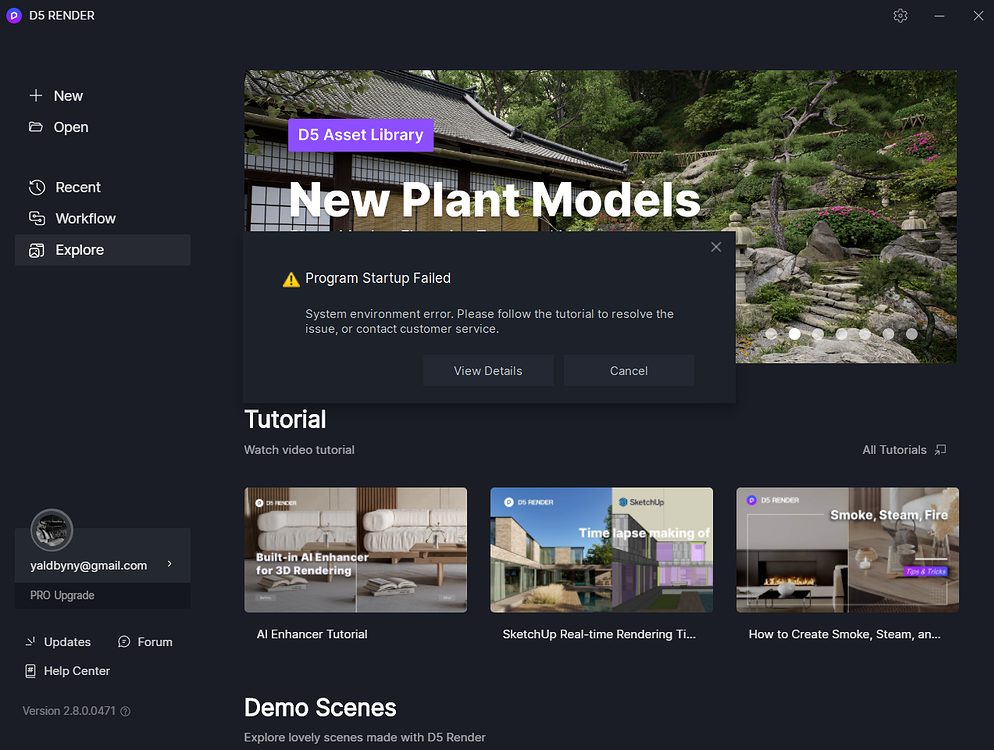Image resolution: width=994 pixels, height=750 pixels.
Task: Click the yellow warning triangle icon
Action: [291, 279]
